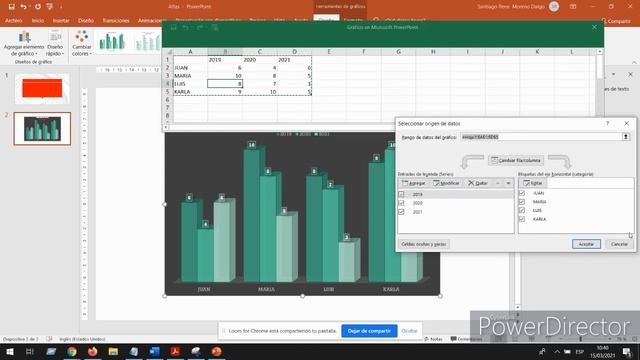This screenshot has height=360, width=640.
Task: Uncheck the KARLA category checkbox
Action: [522, 219]
